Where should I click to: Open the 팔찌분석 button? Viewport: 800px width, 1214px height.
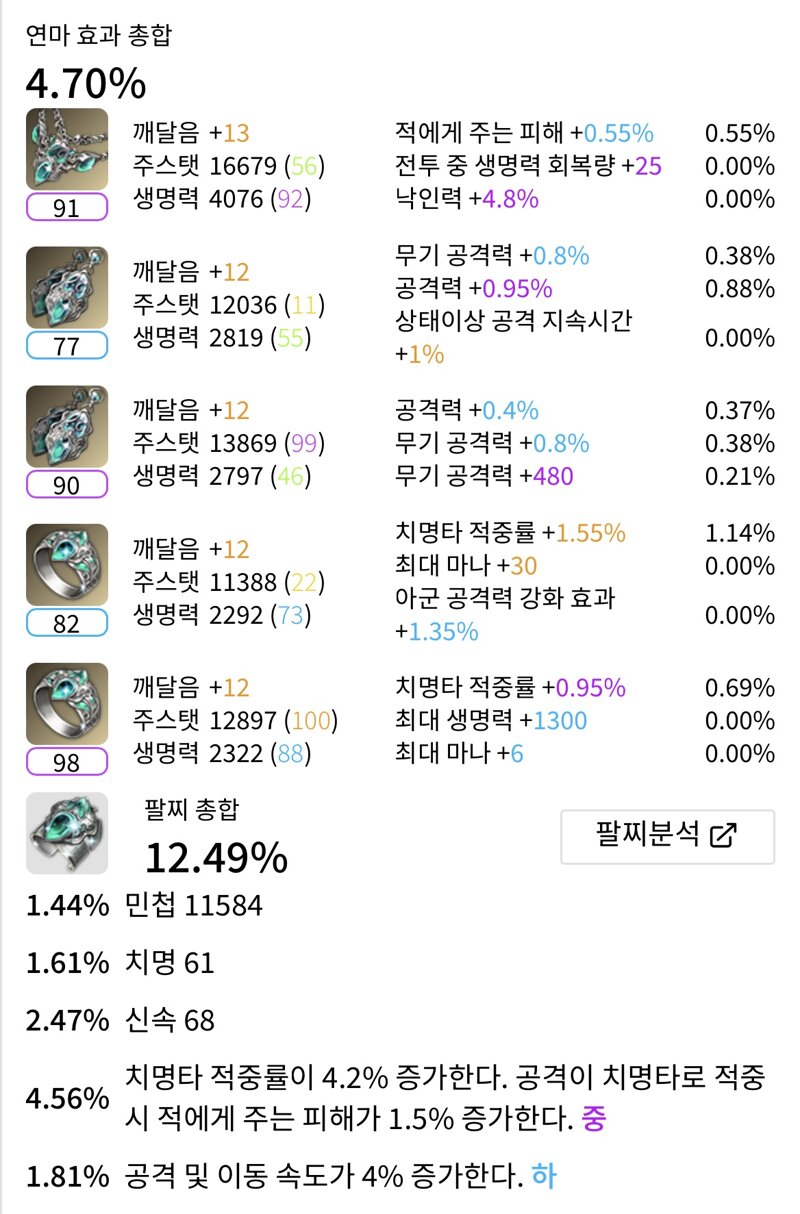click(667, 836)
